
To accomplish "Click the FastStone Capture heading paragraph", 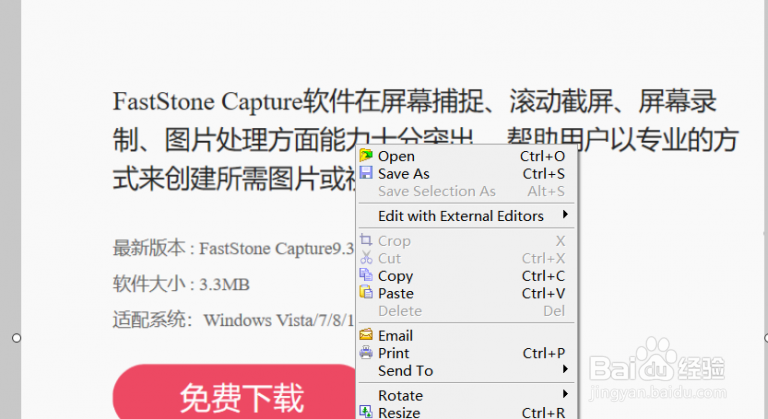I will pos(425,140).
